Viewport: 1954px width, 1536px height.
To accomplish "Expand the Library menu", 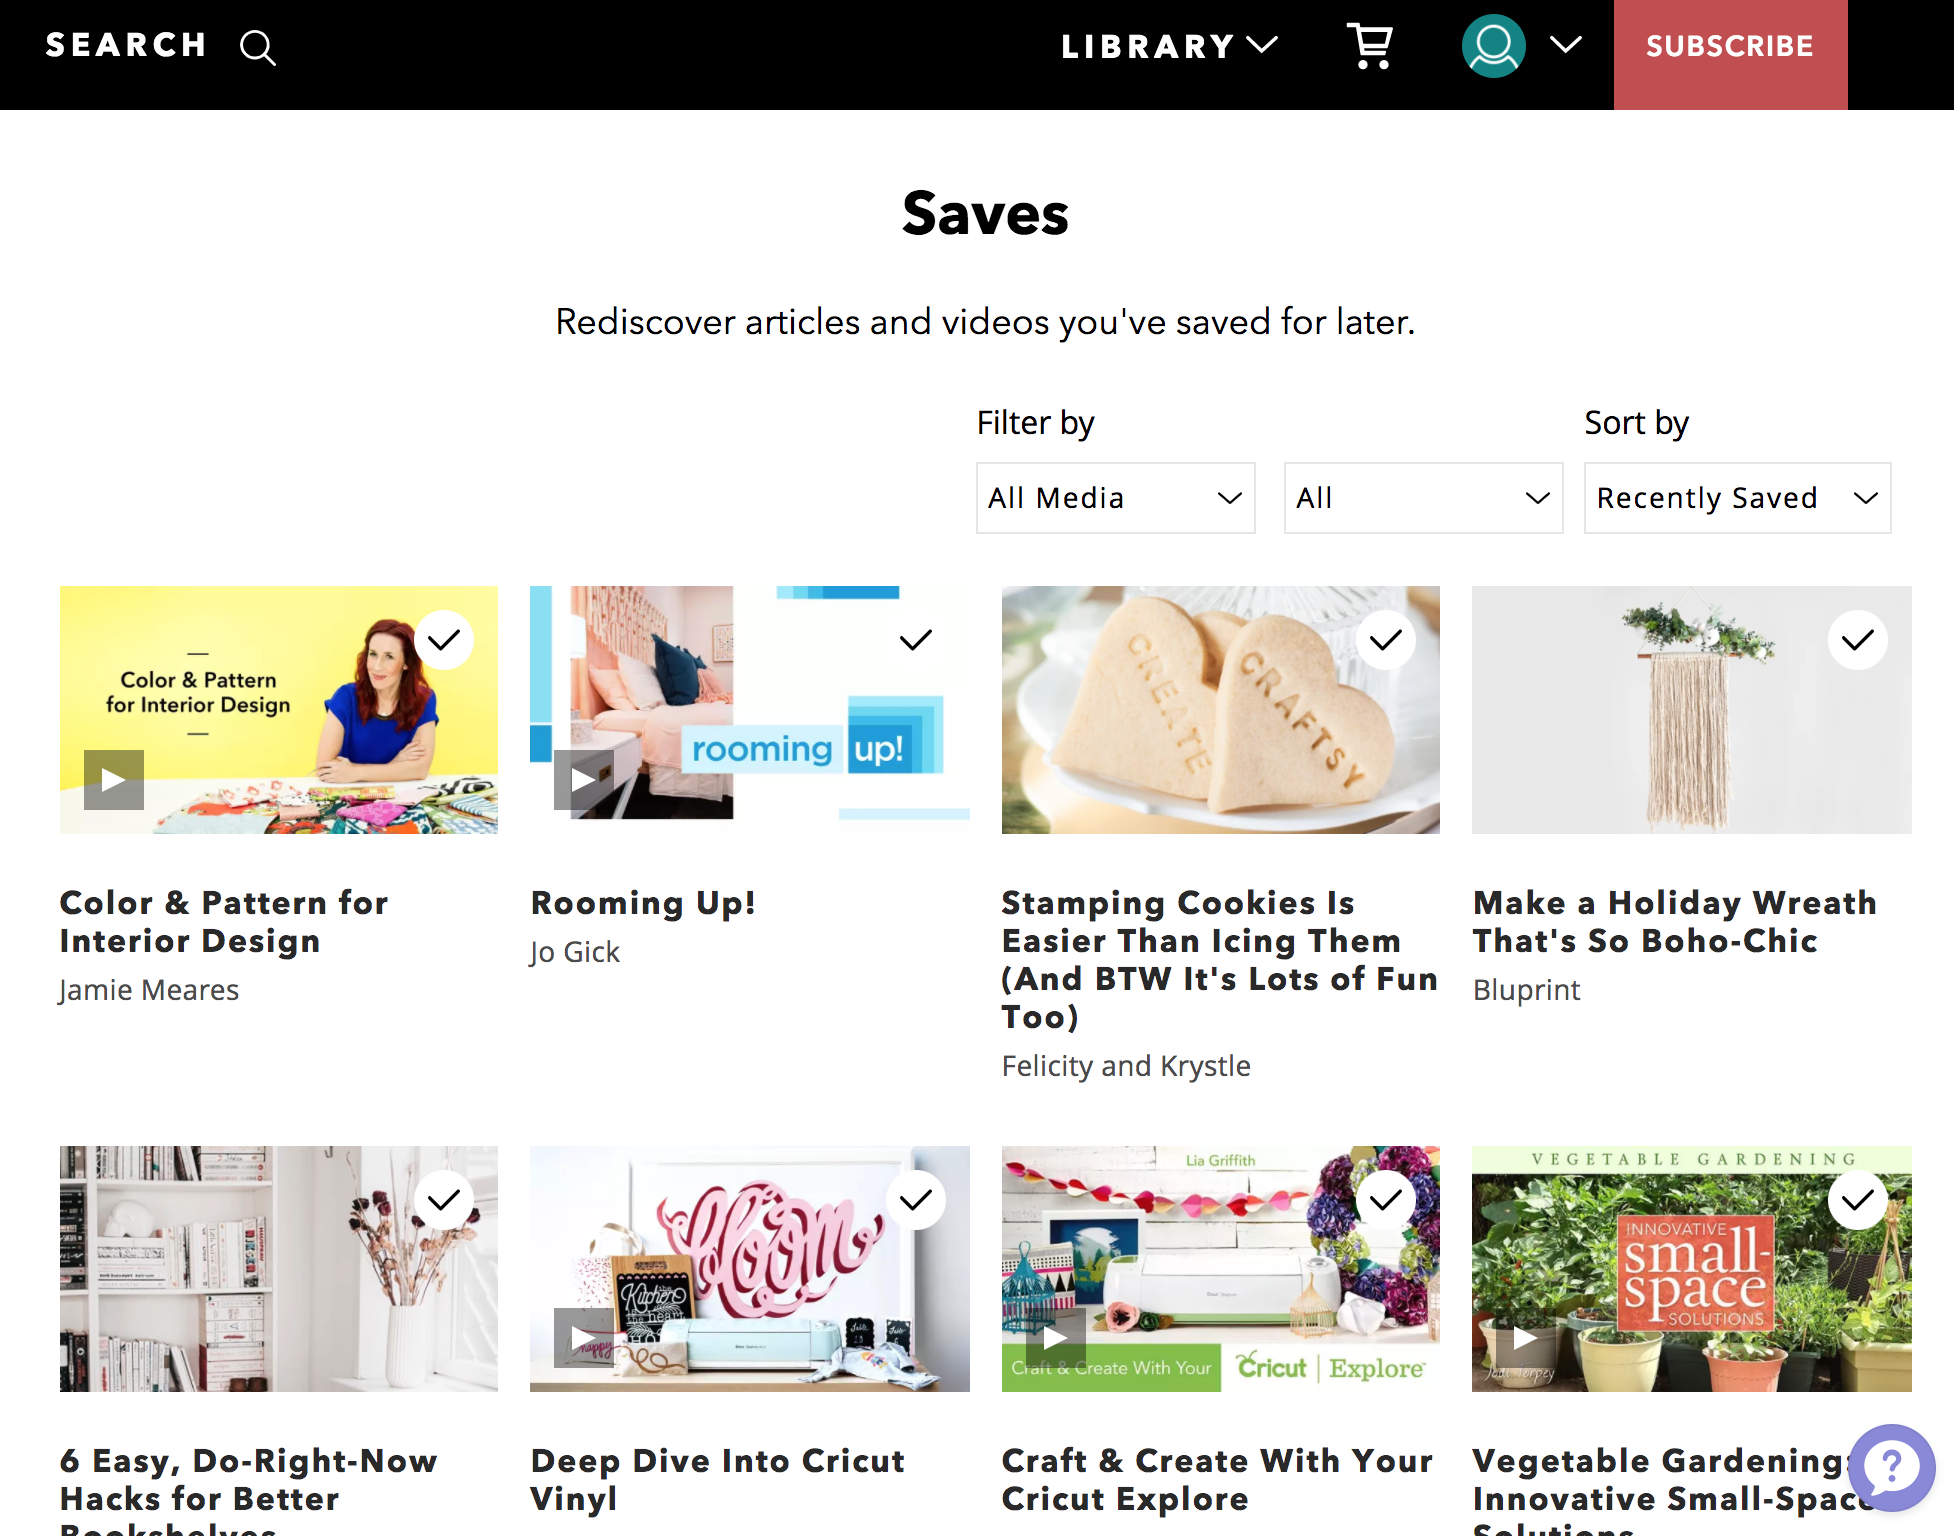I will [x=1168, y=46].
